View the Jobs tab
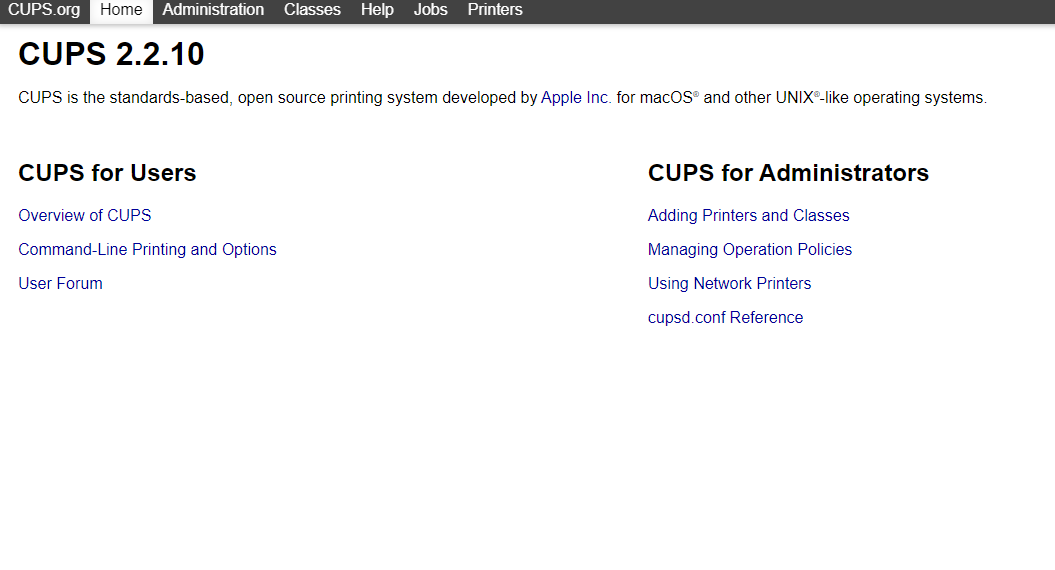 431,10
